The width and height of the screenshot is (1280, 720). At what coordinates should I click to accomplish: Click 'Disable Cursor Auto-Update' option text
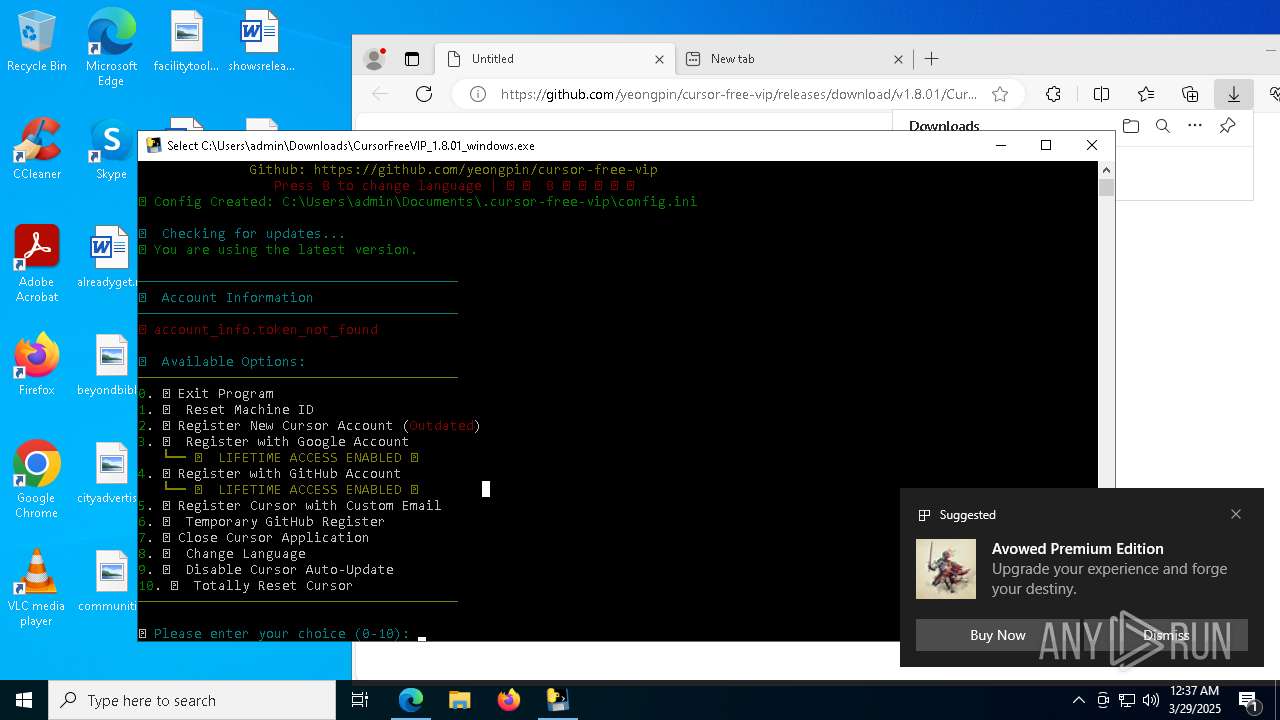[x=289, y=569]
